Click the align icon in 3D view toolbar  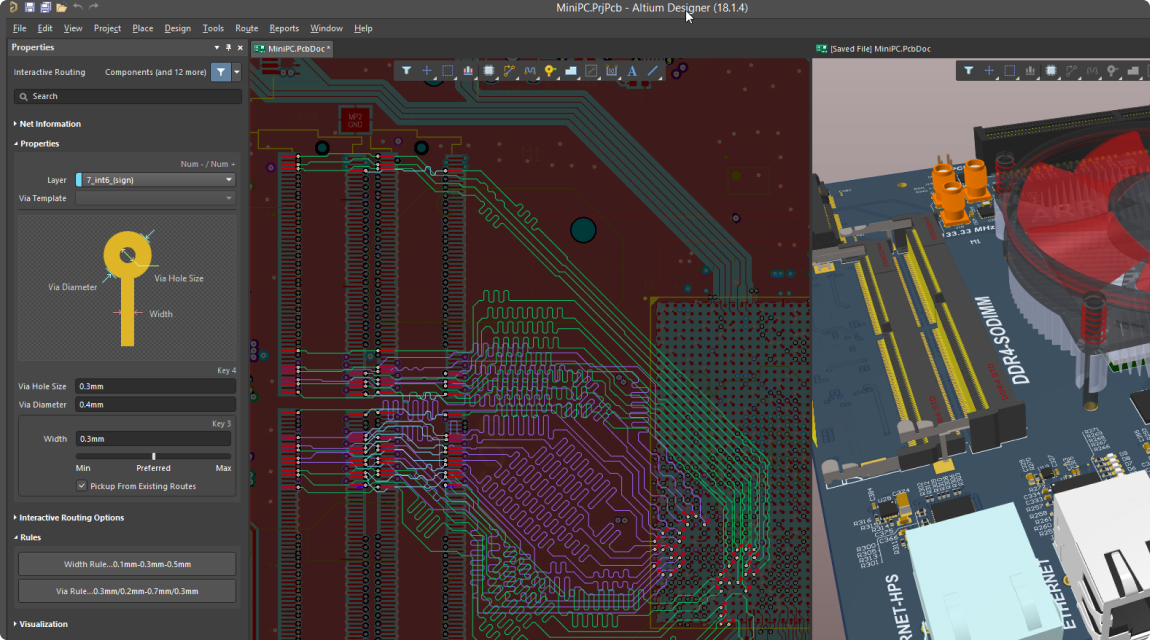coord(1030,70)
